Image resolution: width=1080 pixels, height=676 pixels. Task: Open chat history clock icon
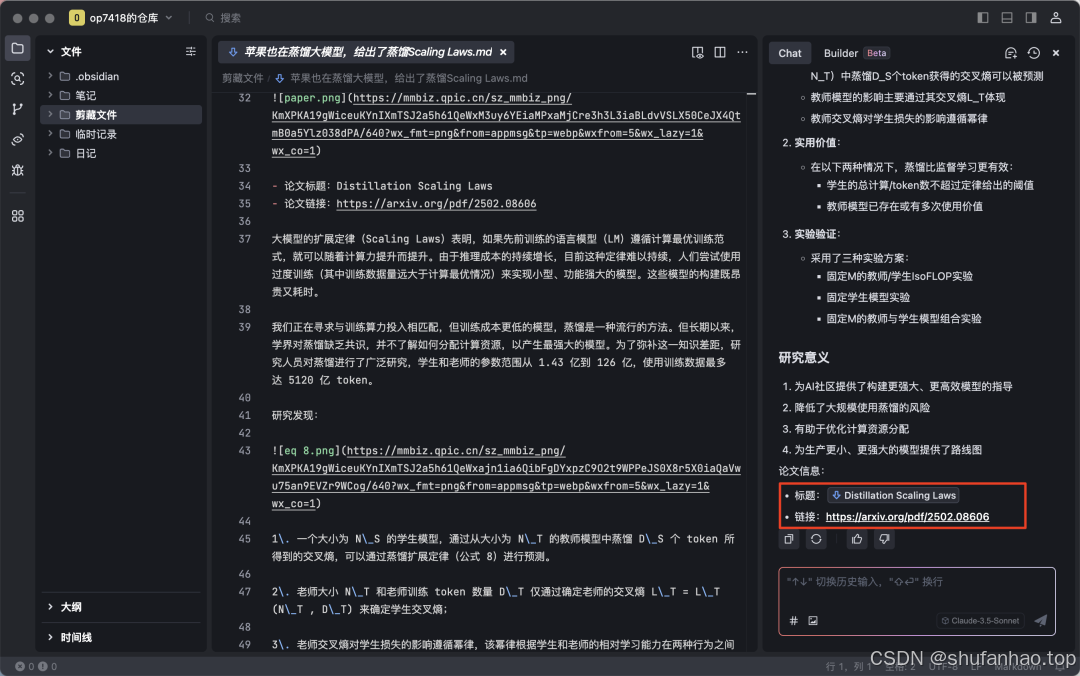coord(1033,53)
